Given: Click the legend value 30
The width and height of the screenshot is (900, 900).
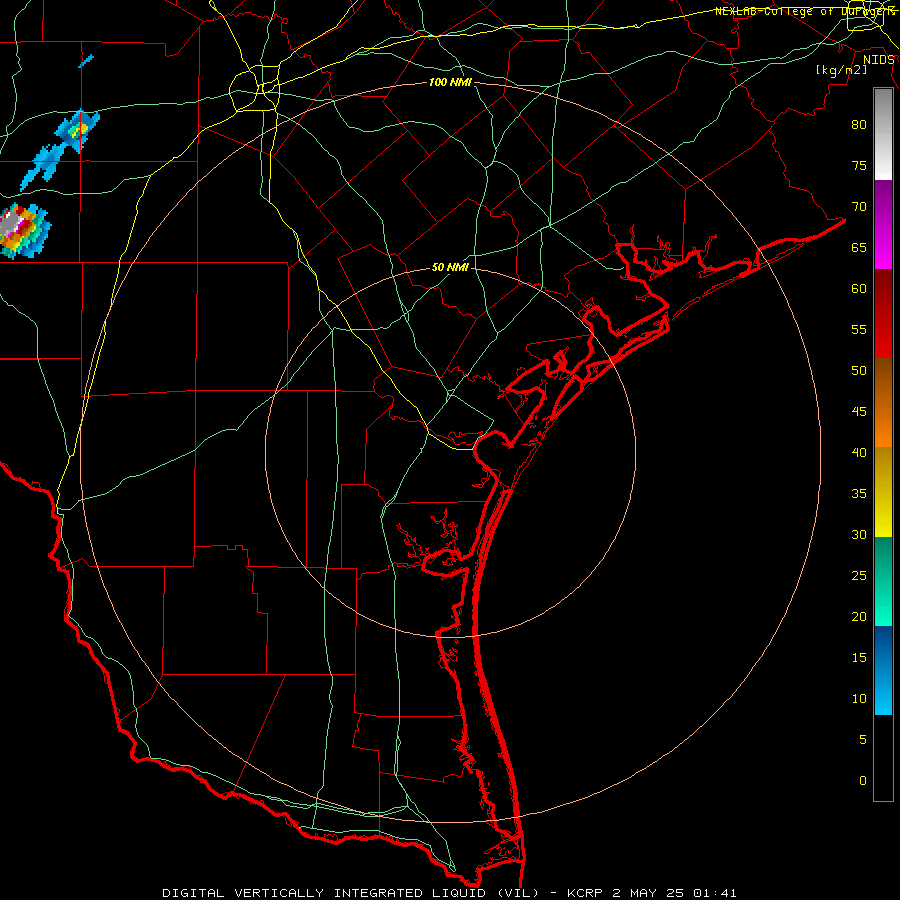Looking at the screenshot, I should (859, 534).
